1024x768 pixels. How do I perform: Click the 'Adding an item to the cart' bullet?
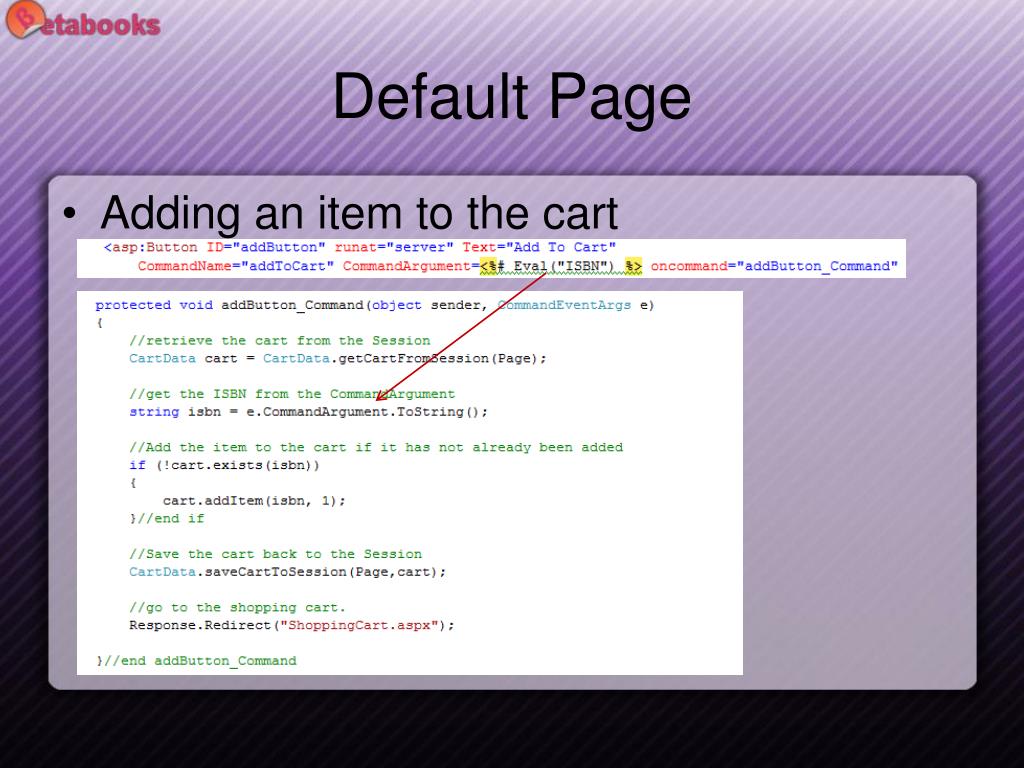point(359,213)
